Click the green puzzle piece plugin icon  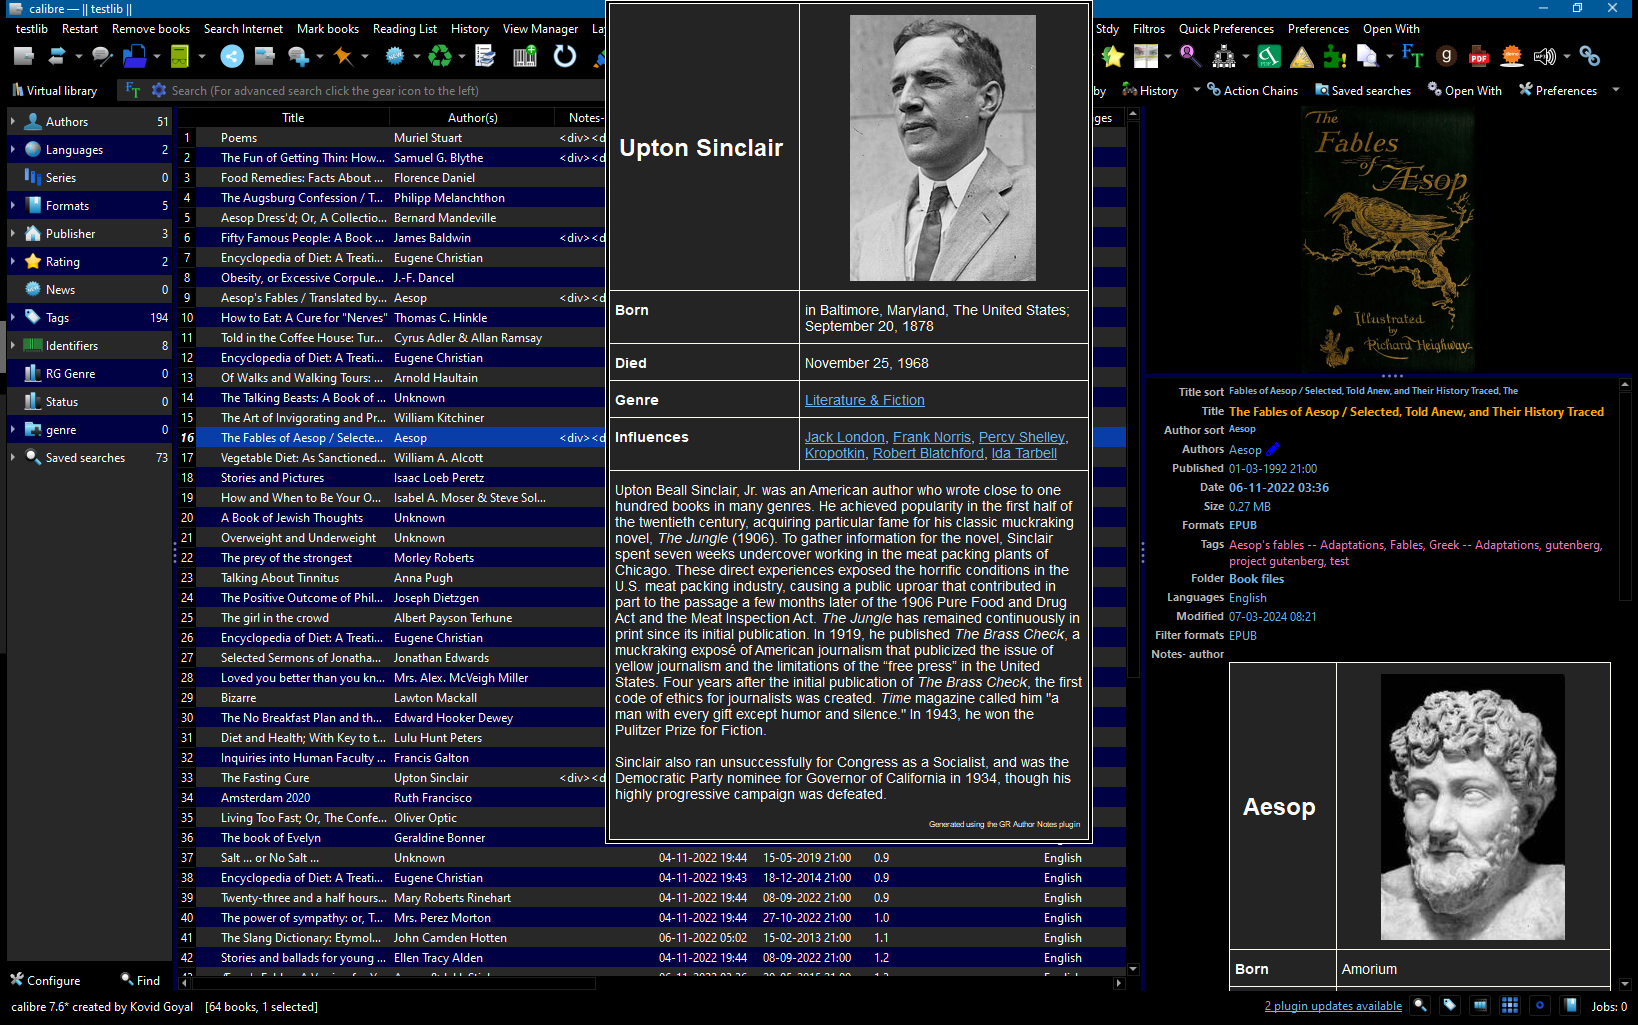(1334, 57)
